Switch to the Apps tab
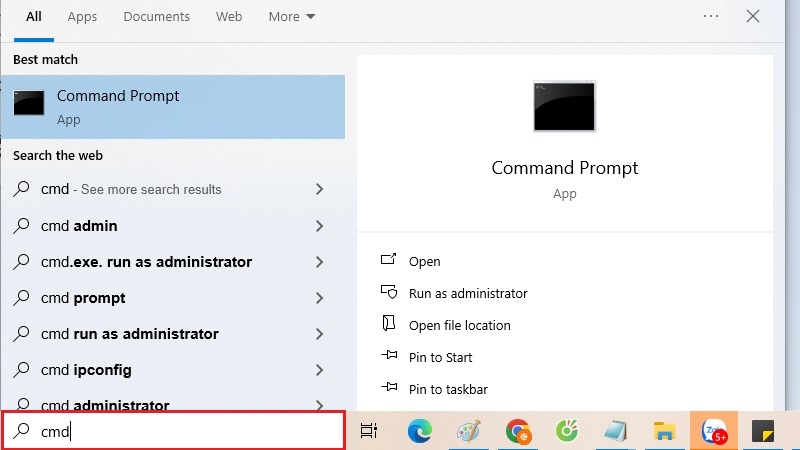Screen dimensions: 800x450 82,17
